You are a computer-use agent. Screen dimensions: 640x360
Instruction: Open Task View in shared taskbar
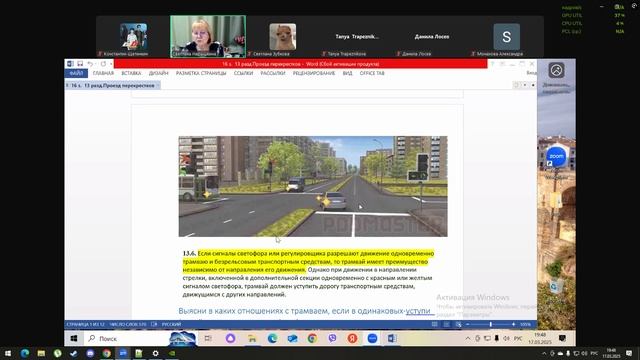coord(208,338)
